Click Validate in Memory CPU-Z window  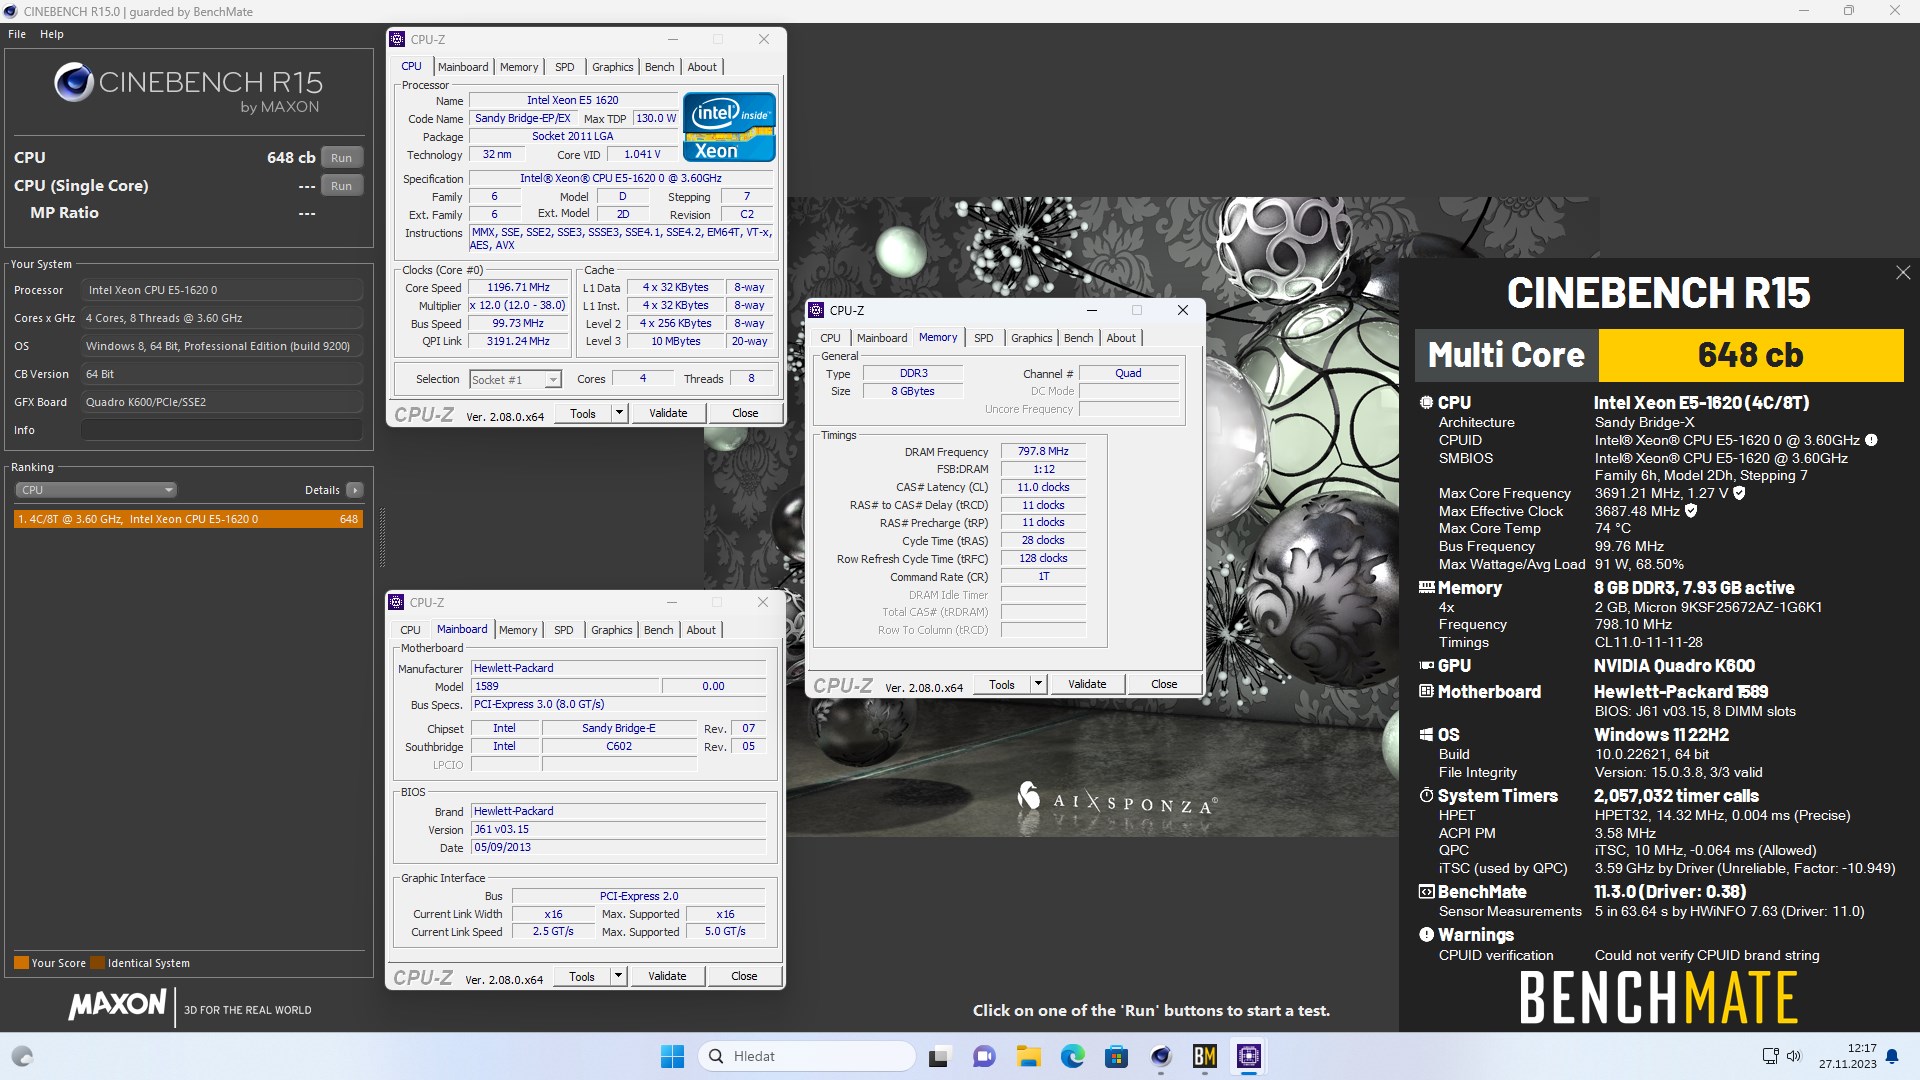pos(1087,685)
